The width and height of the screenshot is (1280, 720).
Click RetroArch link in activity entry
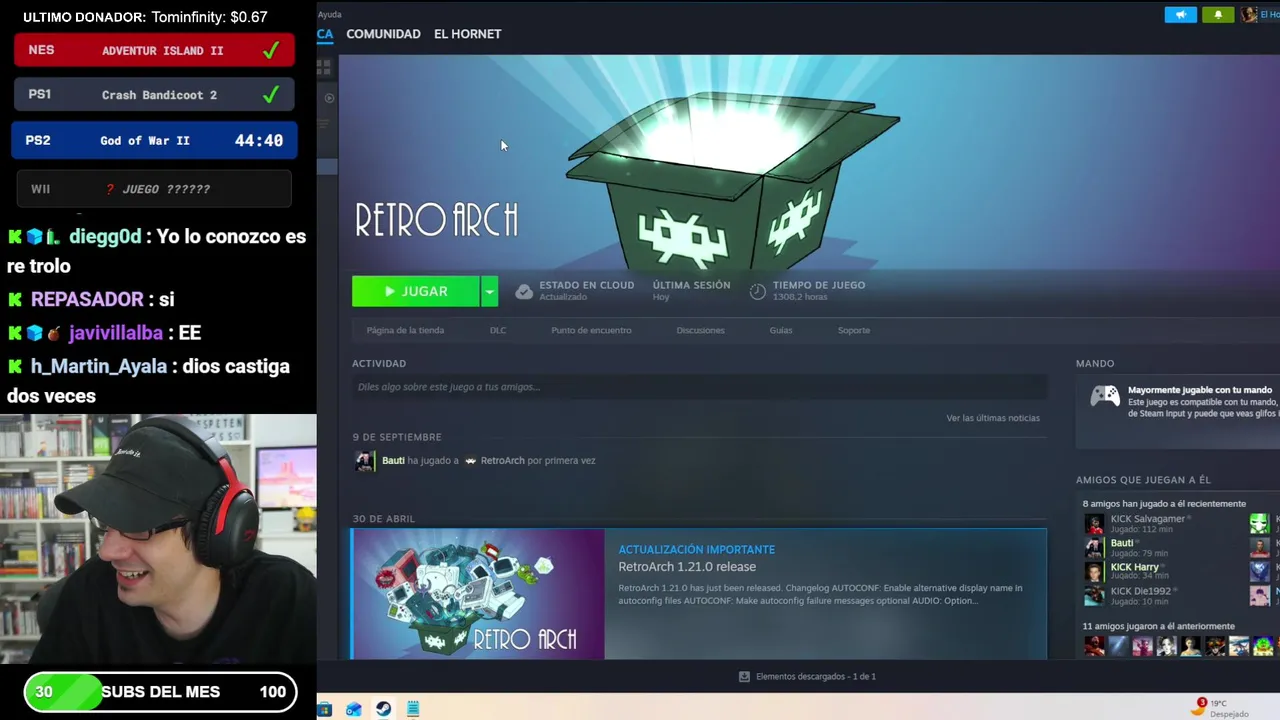(x=502, y=461)
